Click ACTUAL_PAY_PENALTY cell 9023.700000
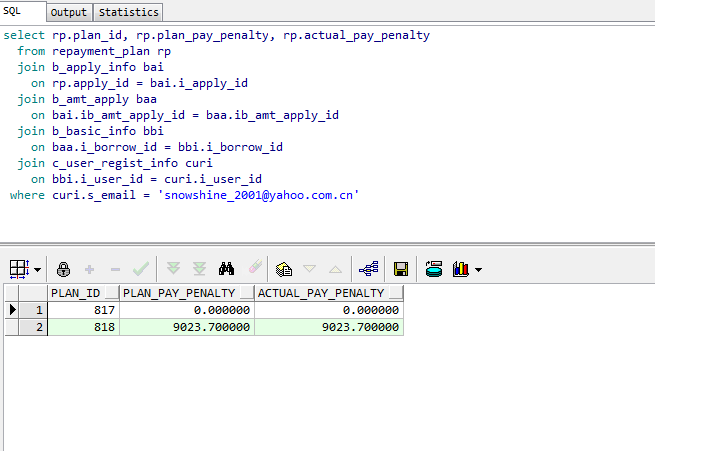This screenshot has height=451, width=724. [x=329, y=327]
